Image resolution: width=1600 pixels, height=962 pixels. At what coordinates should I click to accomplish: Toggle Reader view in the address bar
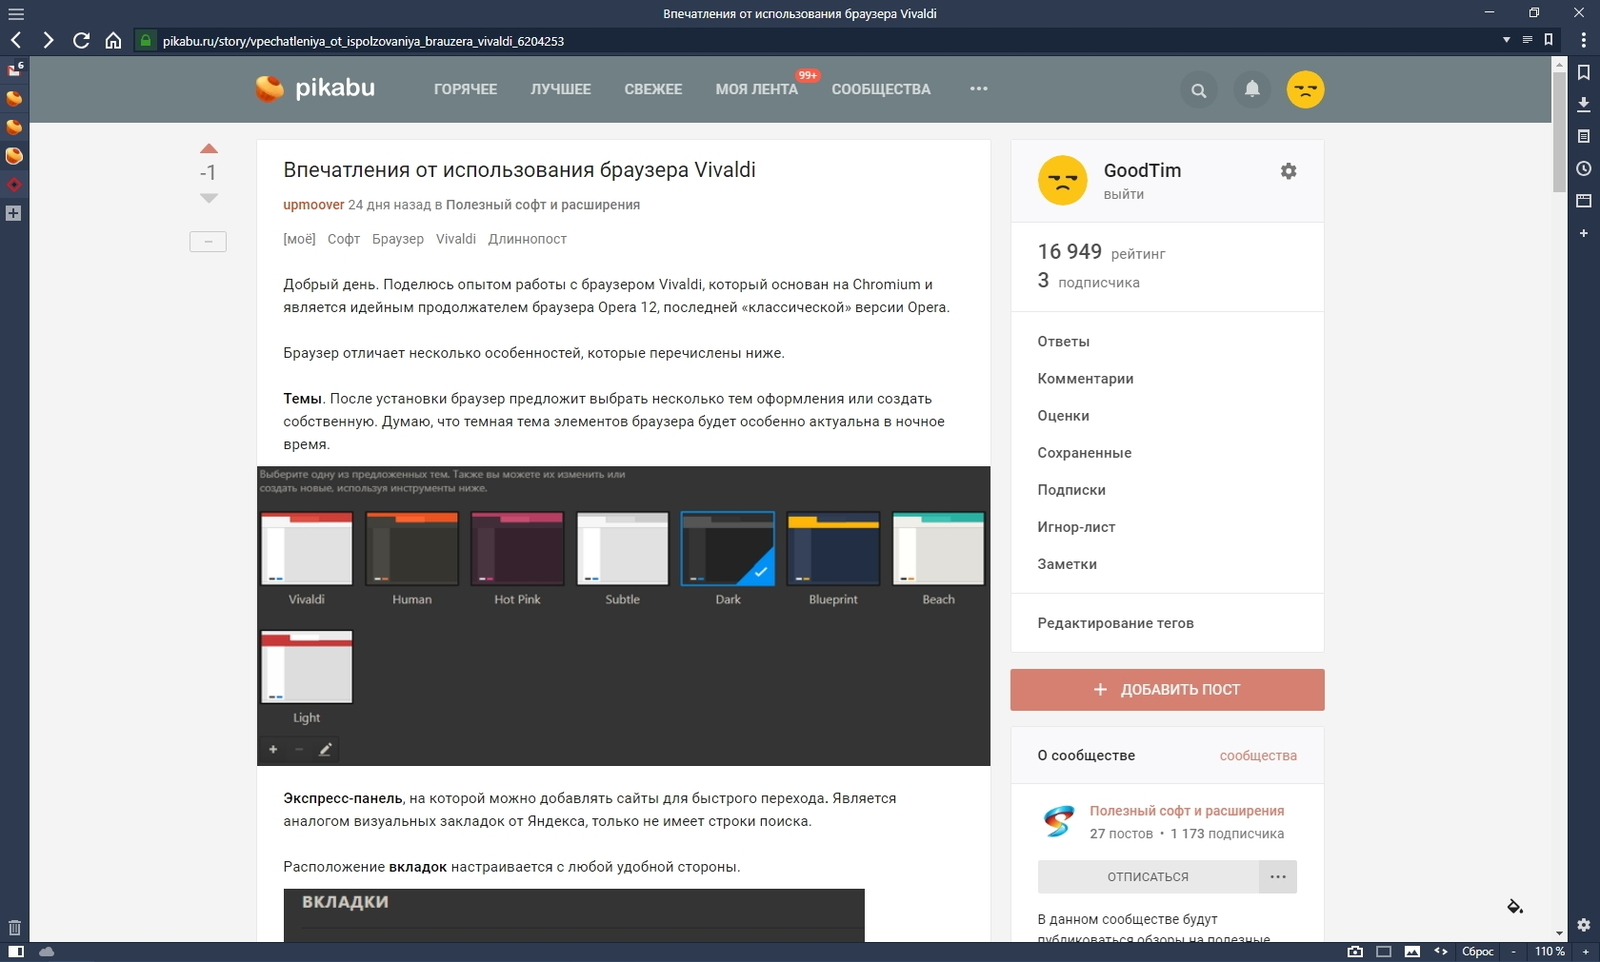pos(1527,40)
